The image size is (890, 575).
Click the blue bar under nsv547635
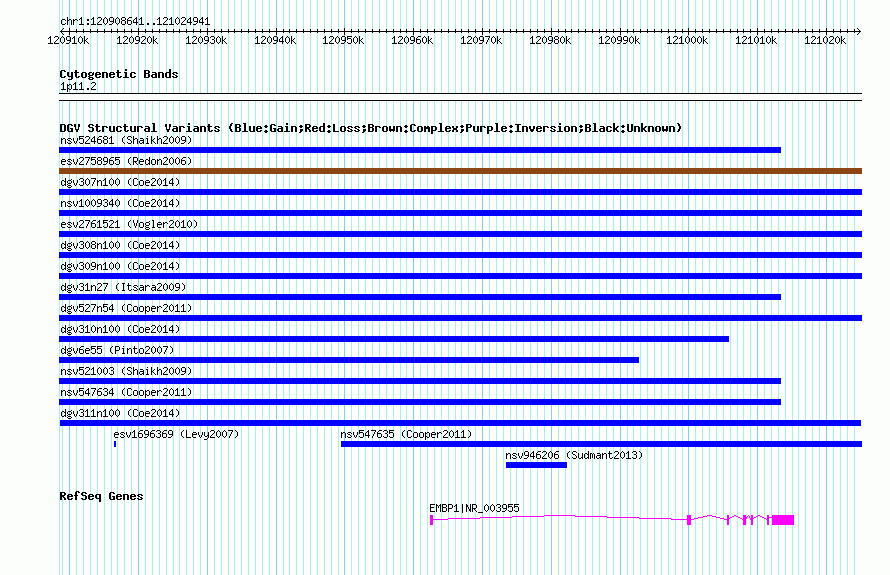point(601,444)
